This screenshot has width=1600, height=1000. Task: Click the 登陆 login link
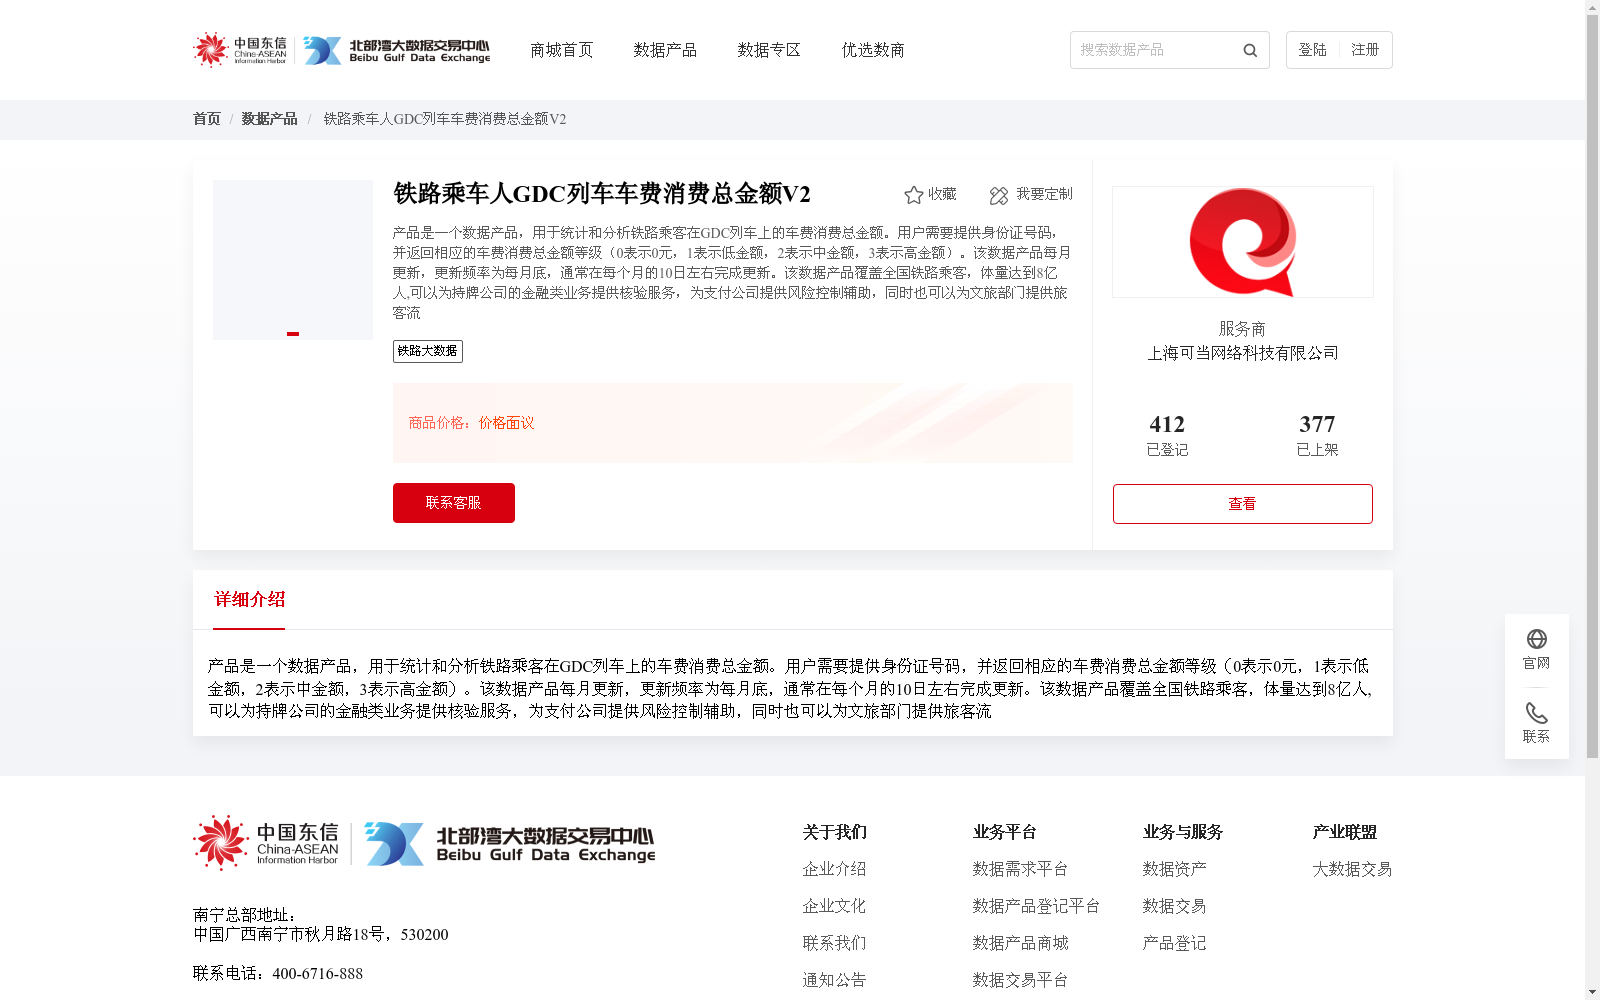1312,50
